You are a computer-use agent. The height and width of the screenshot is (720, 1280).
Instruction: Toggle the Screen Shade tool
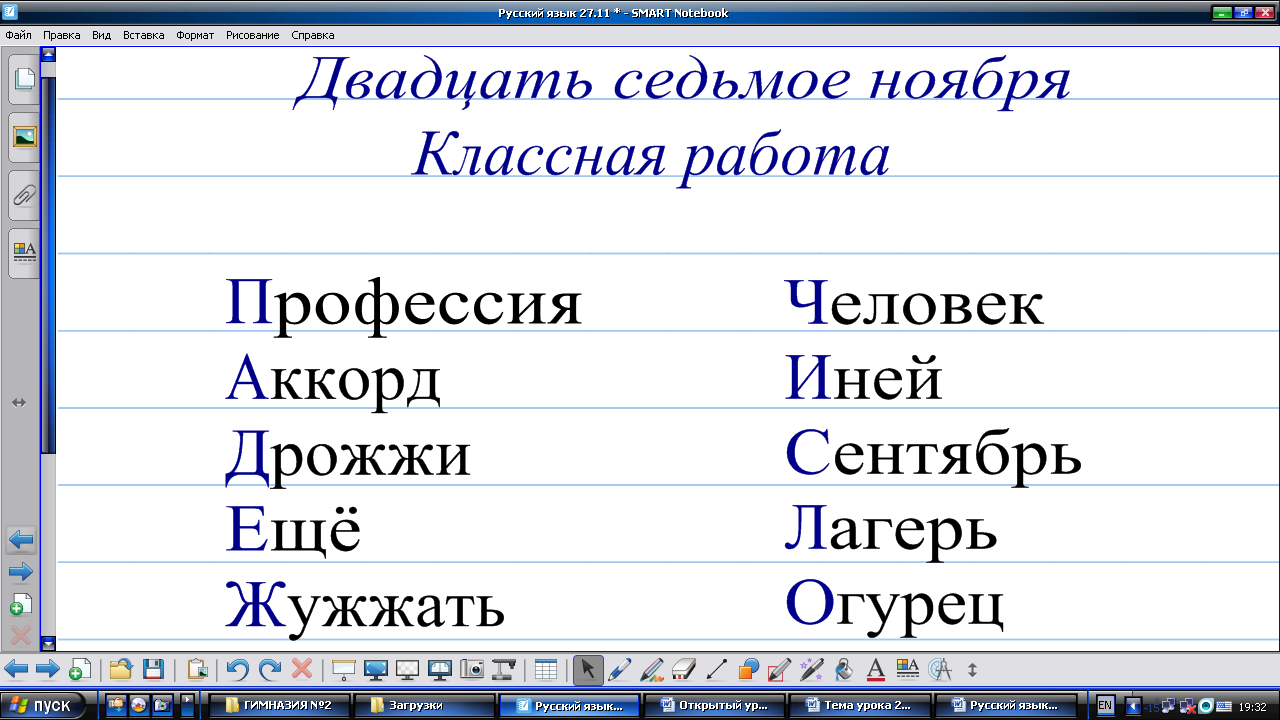coord(343,669)
